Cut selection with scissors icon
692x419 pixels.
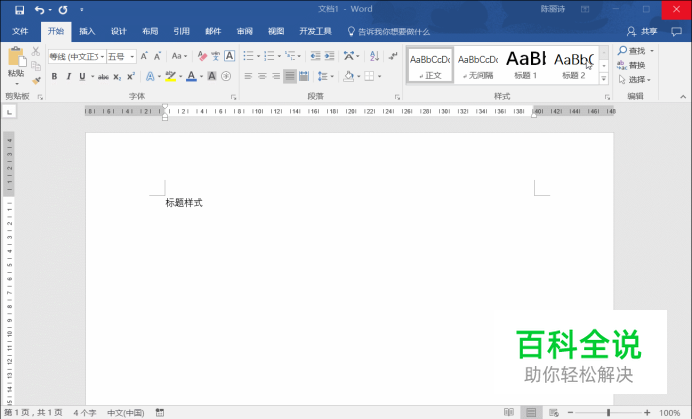[x=36, y=51]
